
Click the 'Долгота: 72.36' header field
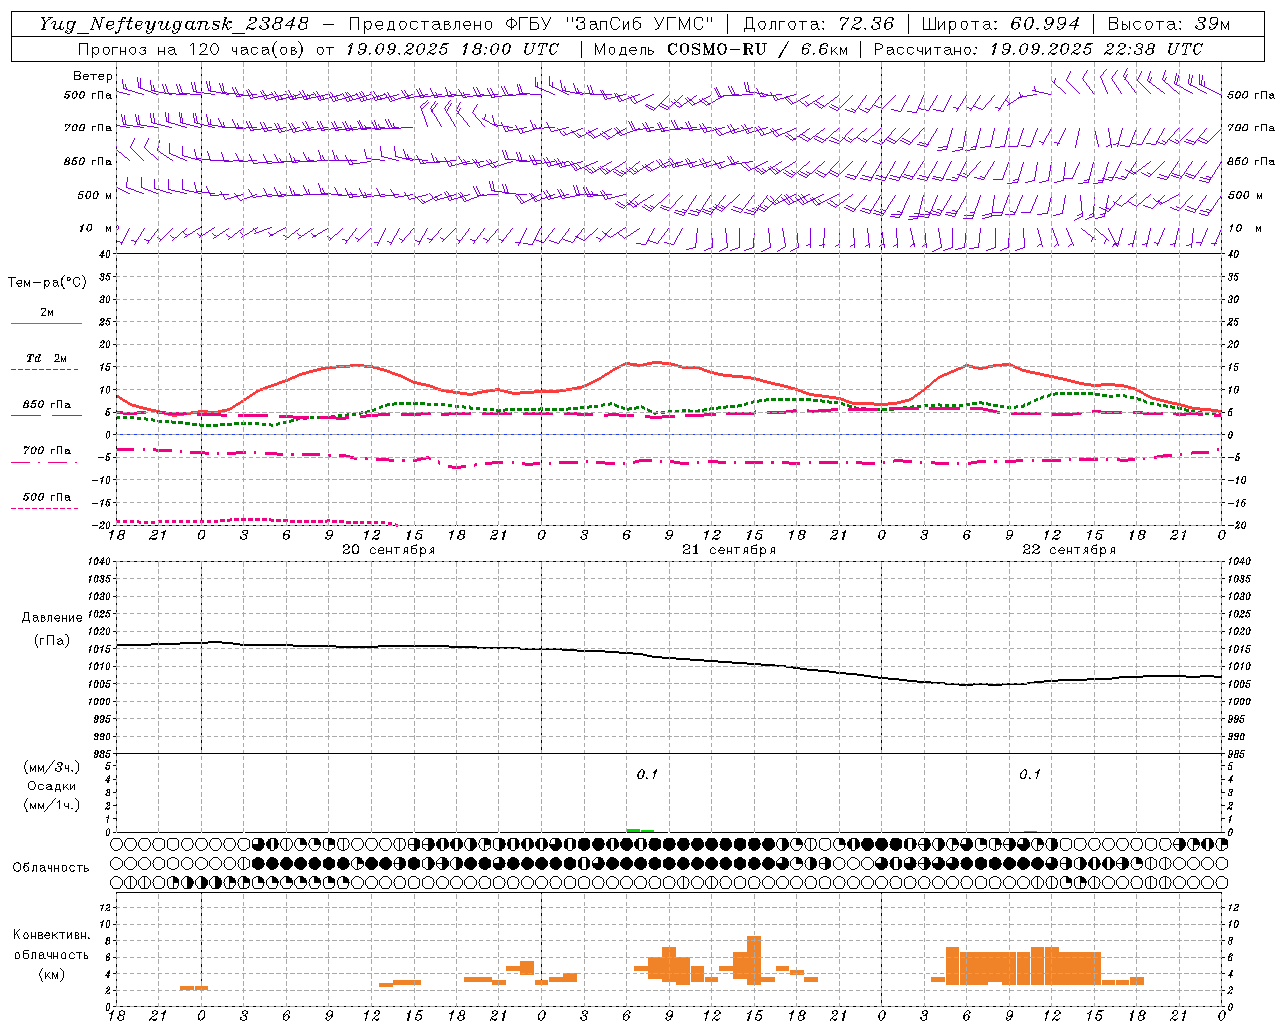pos(818,24)
